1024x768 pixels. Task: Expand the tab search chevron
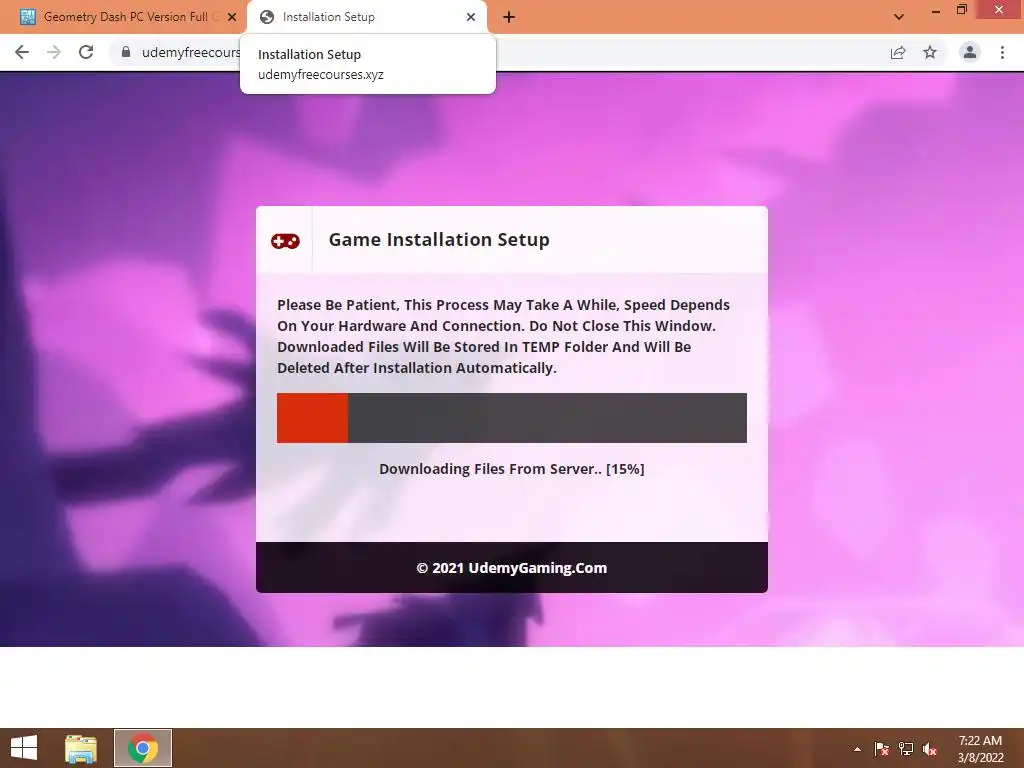899,17
